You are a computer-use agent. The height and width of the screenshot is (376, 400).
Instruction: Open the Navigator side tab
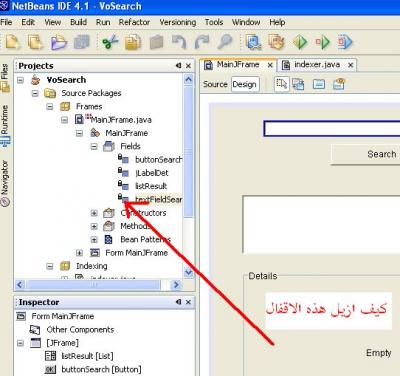coord(5,183)
